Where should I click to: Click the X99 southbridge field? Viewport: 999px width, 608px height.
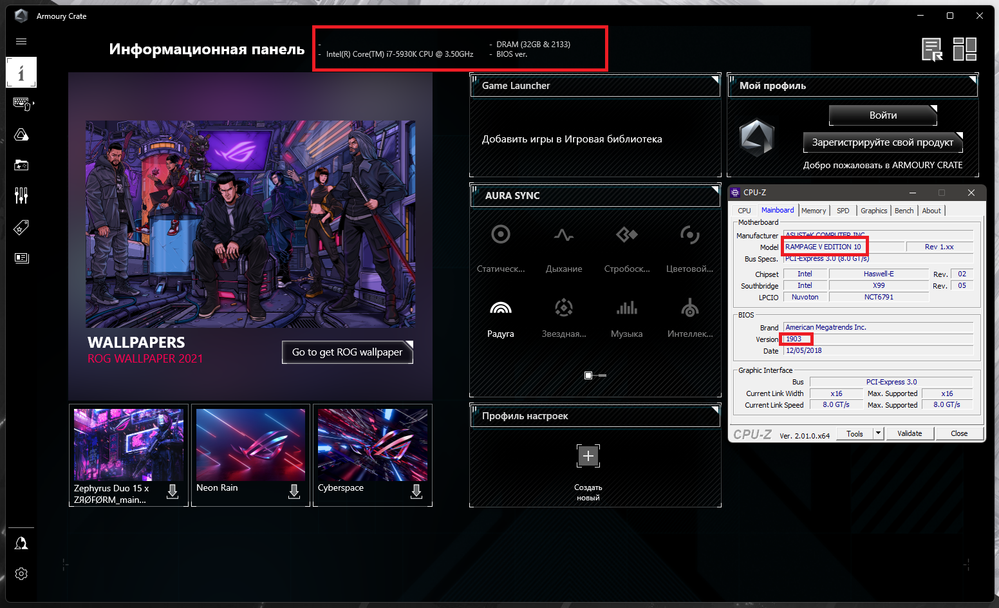[879, 286]
